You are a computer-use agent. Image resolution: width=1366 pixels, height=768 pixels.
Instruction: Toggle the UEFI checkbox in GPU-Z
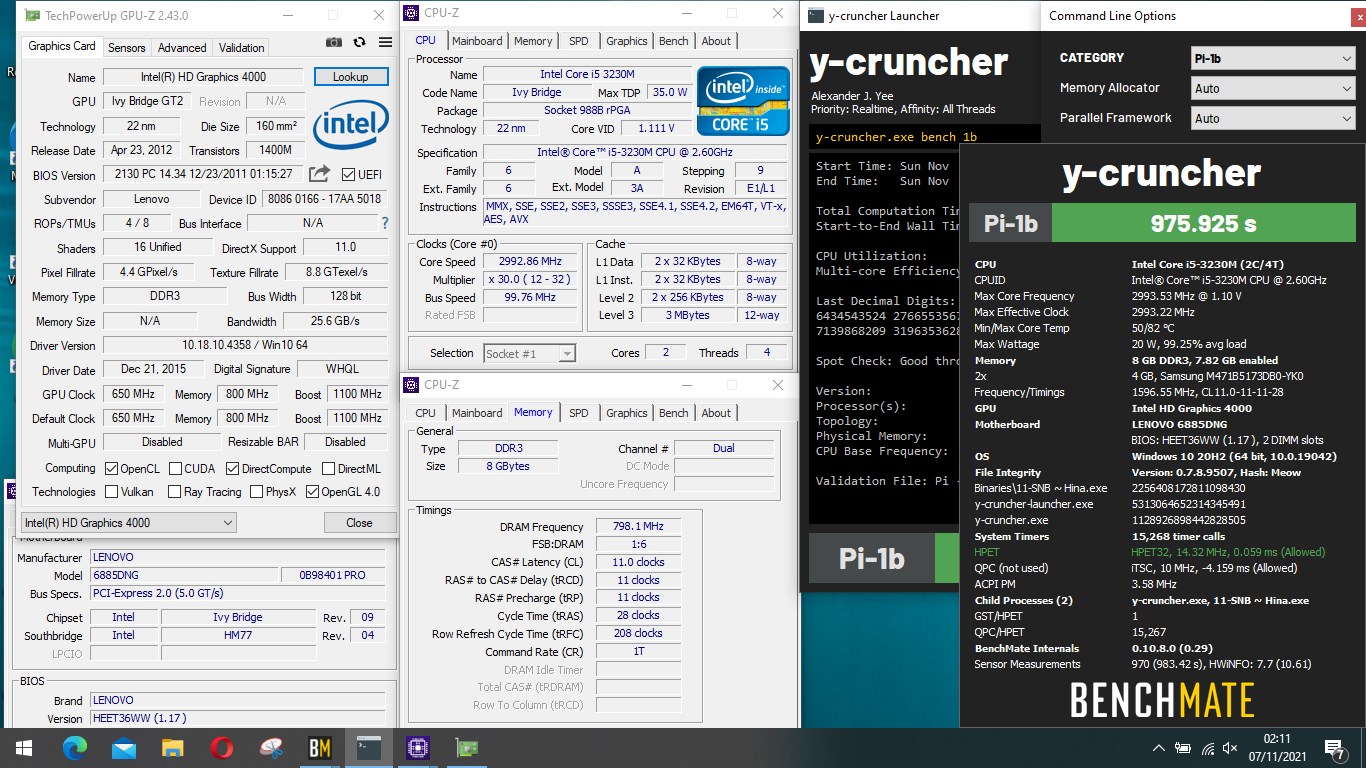[x=348, y=175]
